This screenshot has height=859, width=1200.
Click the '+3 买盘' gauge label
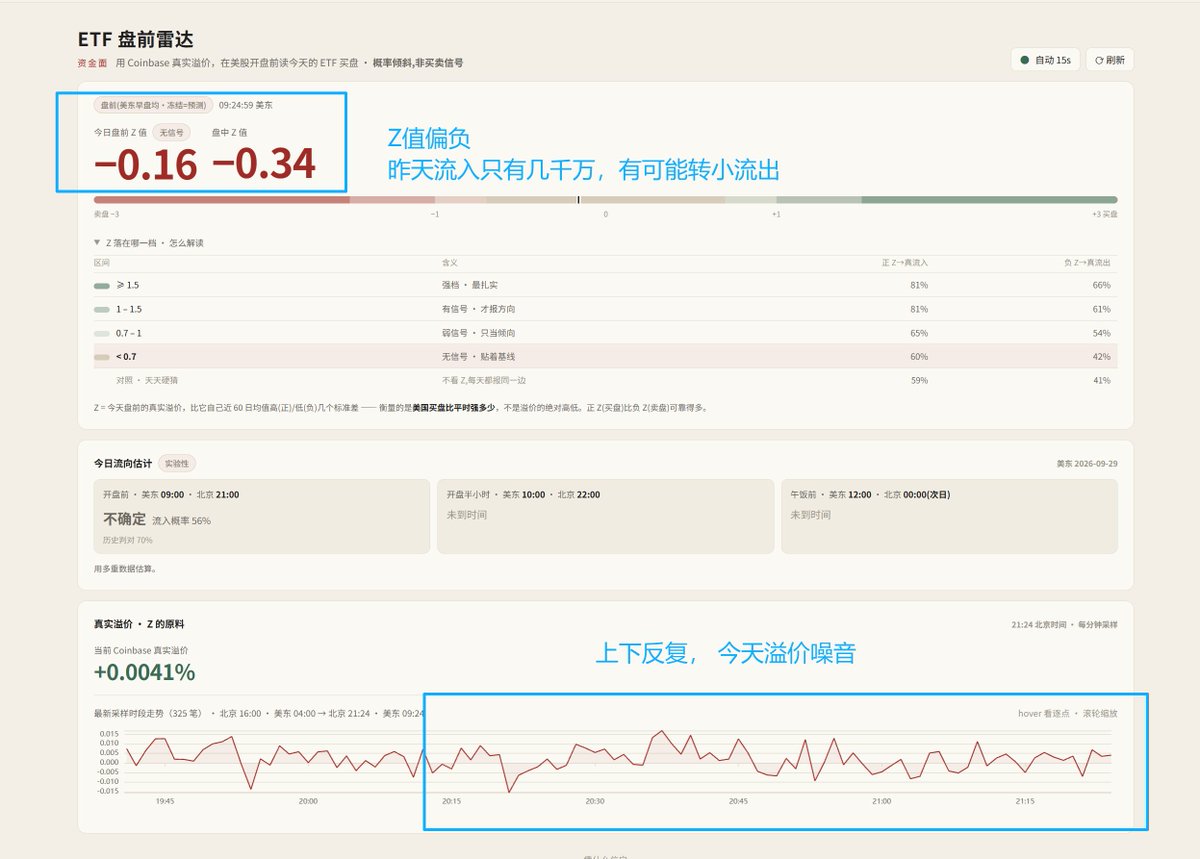(x=1104, y=215)
